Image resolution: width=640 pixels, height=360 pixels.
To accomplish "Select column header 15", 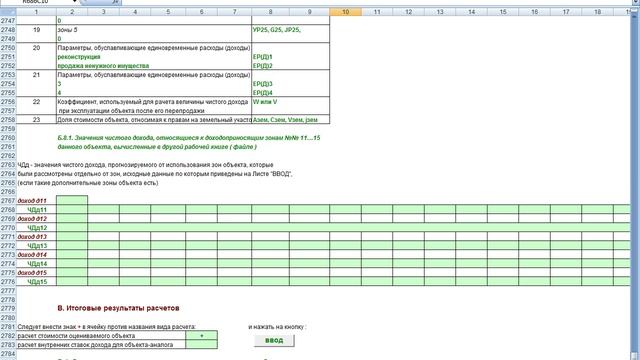I will [503, 12].
